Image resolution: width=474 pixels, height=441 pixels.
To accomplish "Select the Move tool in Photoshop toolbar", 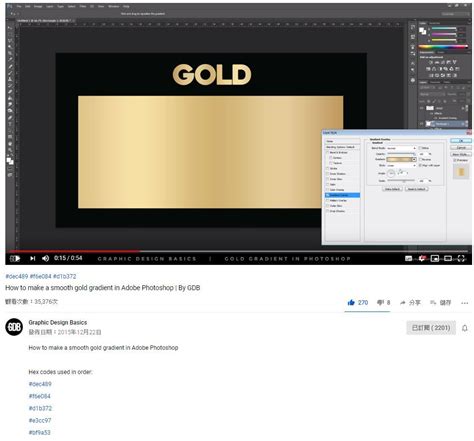I will (x=10, y=28).
